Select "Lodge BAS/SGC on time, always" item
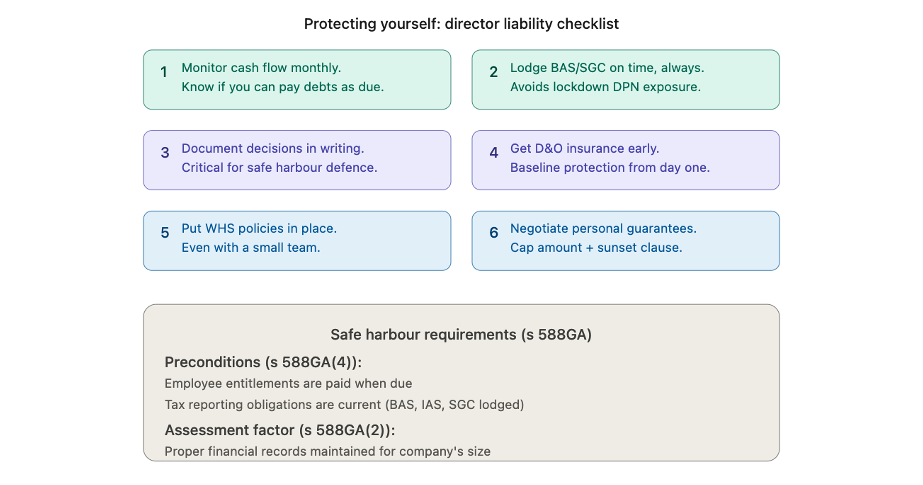Viewport: 923px width, 485px height. point(607,68)
